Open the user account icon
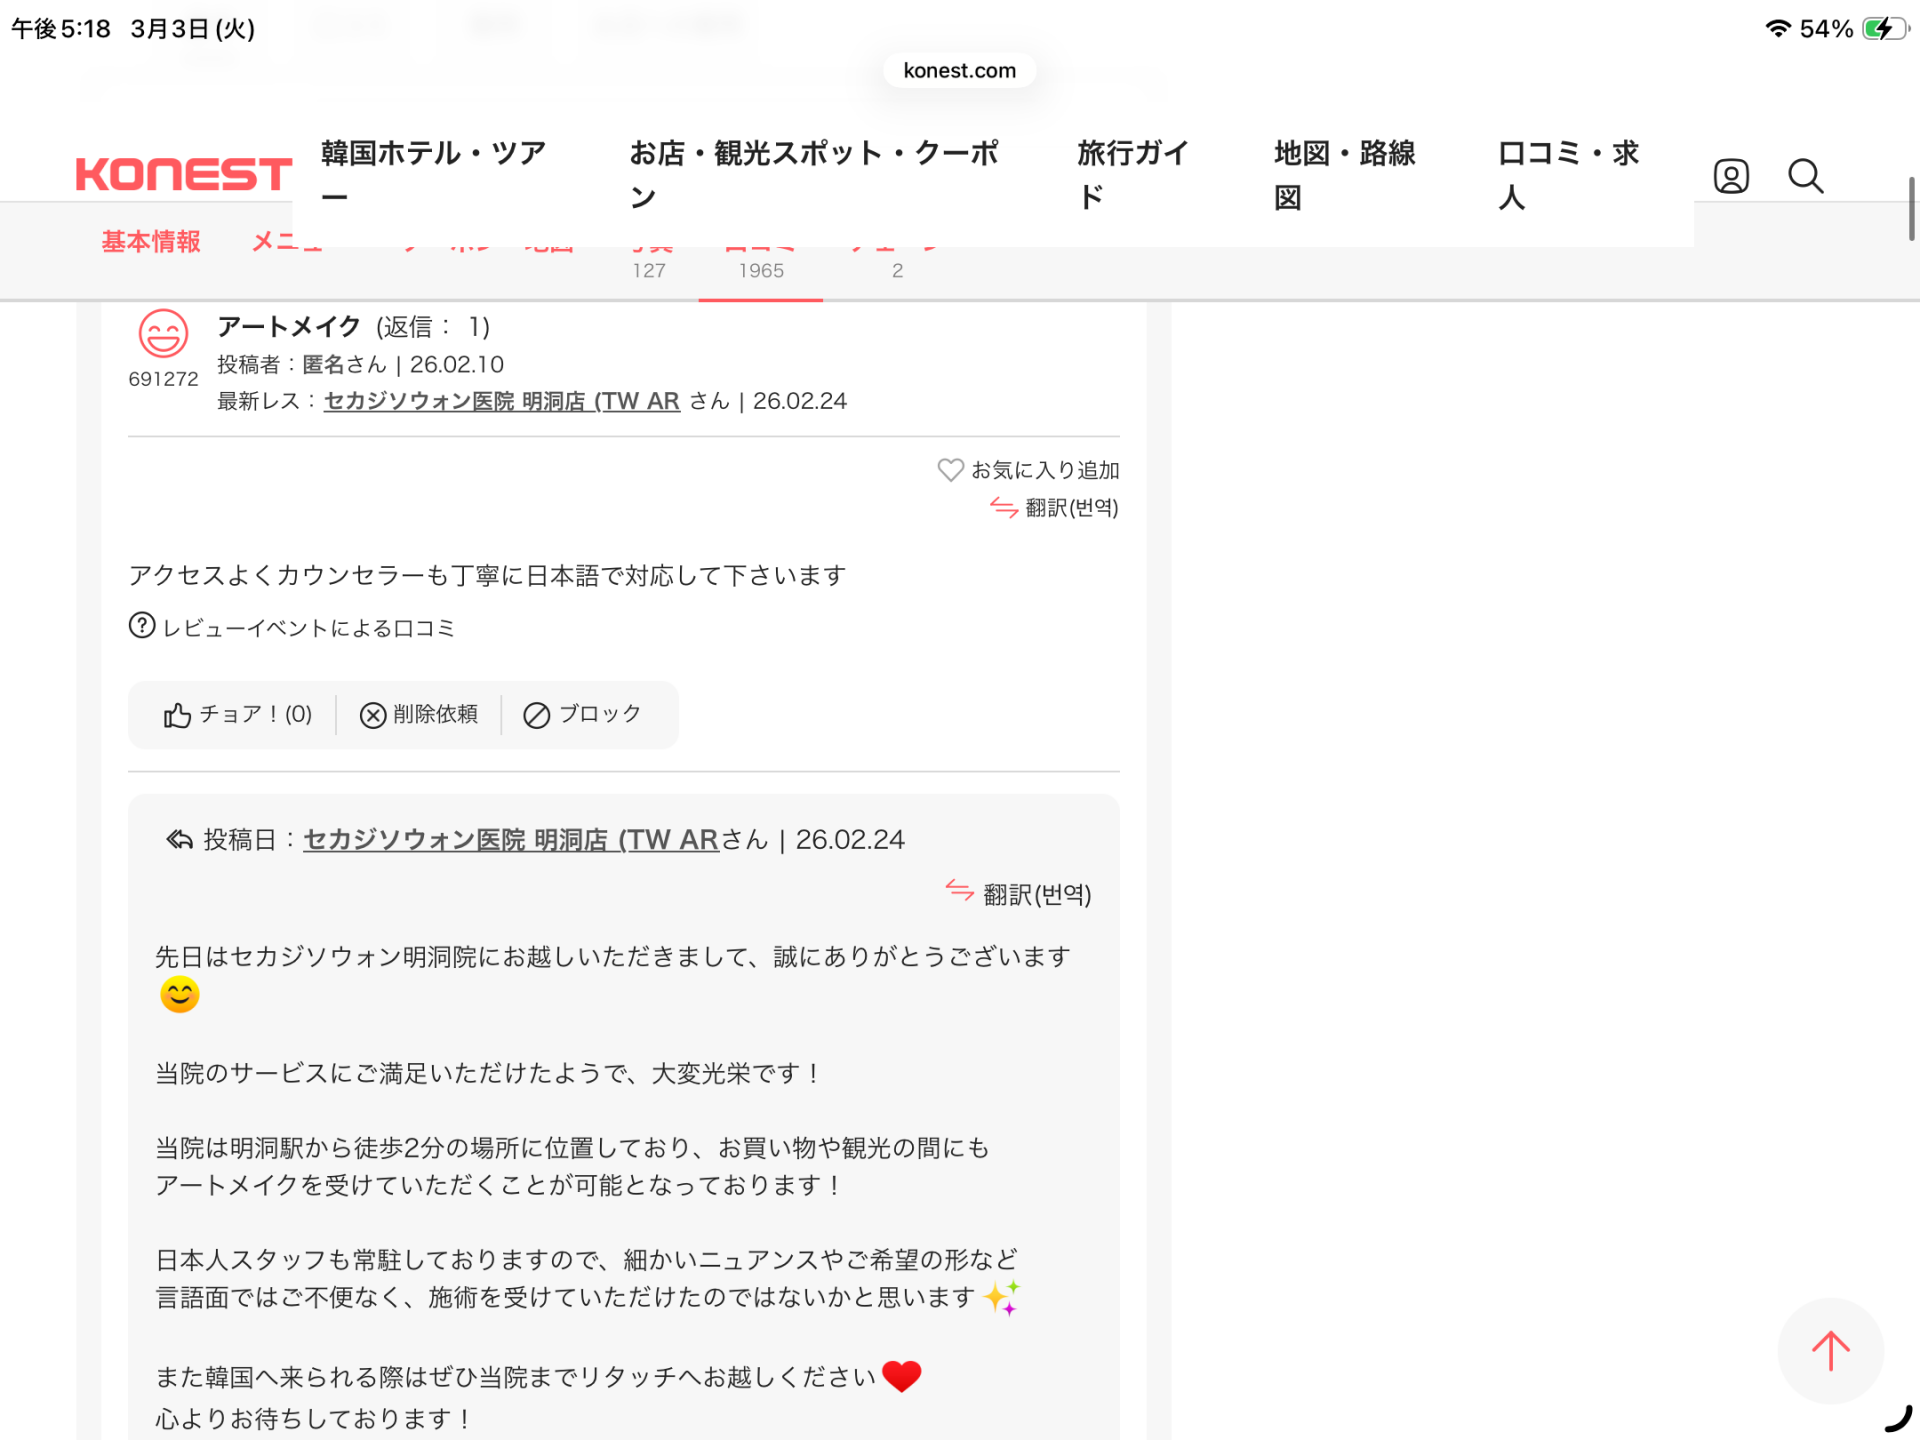This screenshot has width=1920, height=1440. (1730, 176)
